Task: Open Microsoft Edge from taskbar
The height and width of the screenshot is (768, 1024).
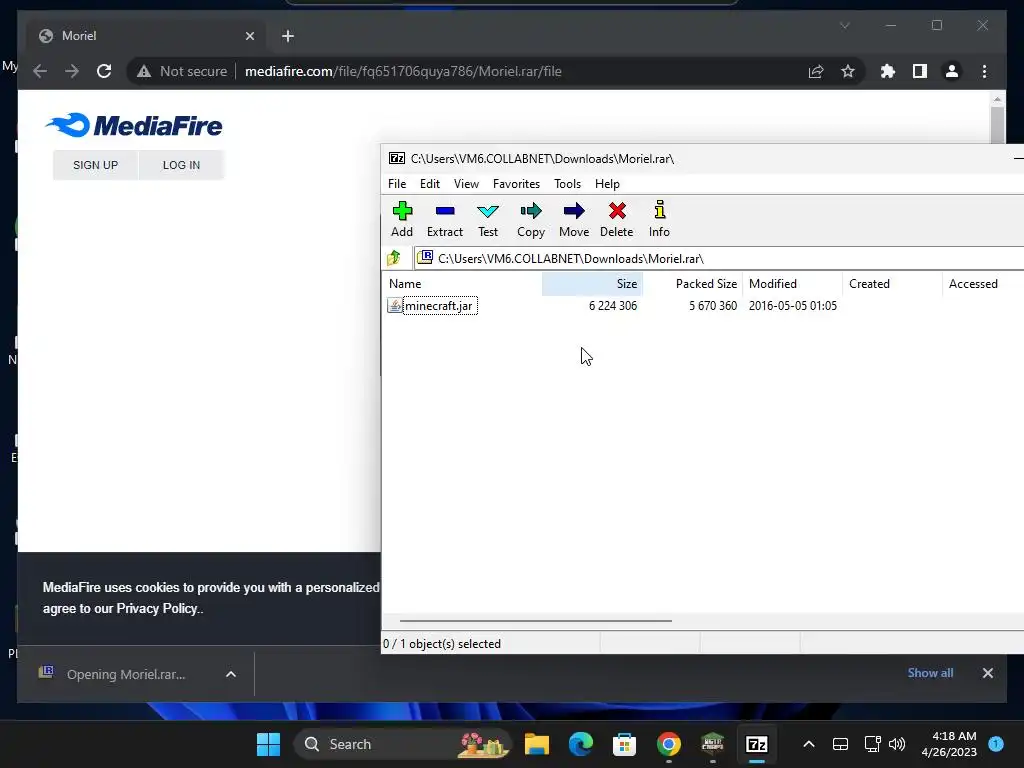Action: pyautogui.click(x=581, y=744)
